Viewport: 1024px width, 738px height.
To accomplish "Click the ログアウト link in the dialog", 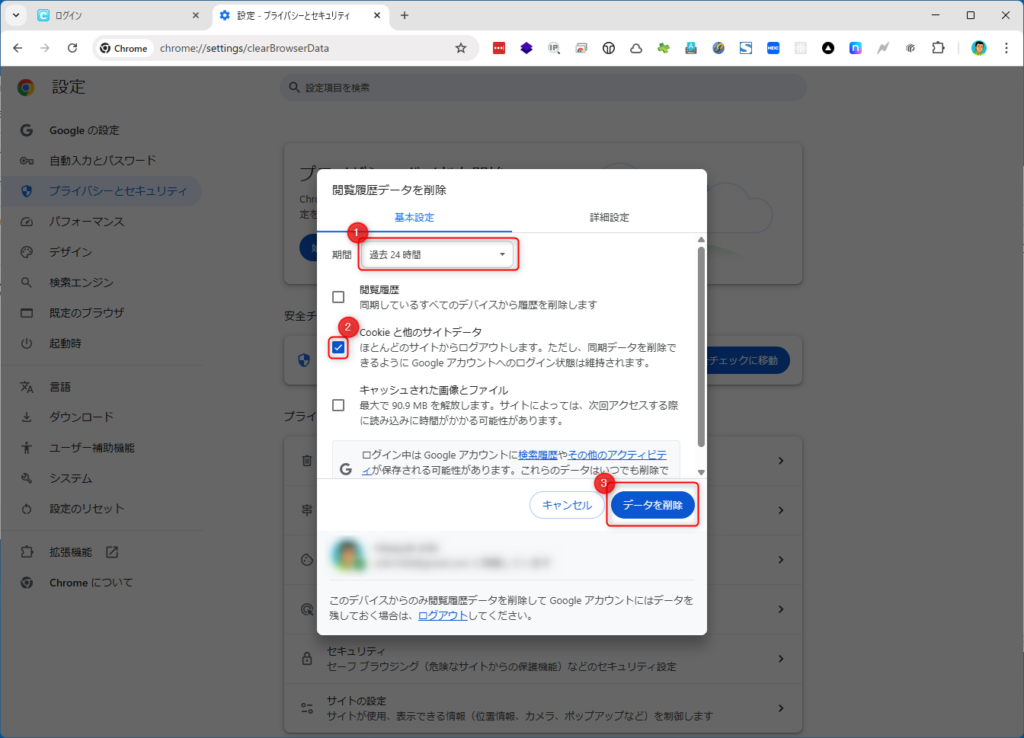I will pos(441,616).
